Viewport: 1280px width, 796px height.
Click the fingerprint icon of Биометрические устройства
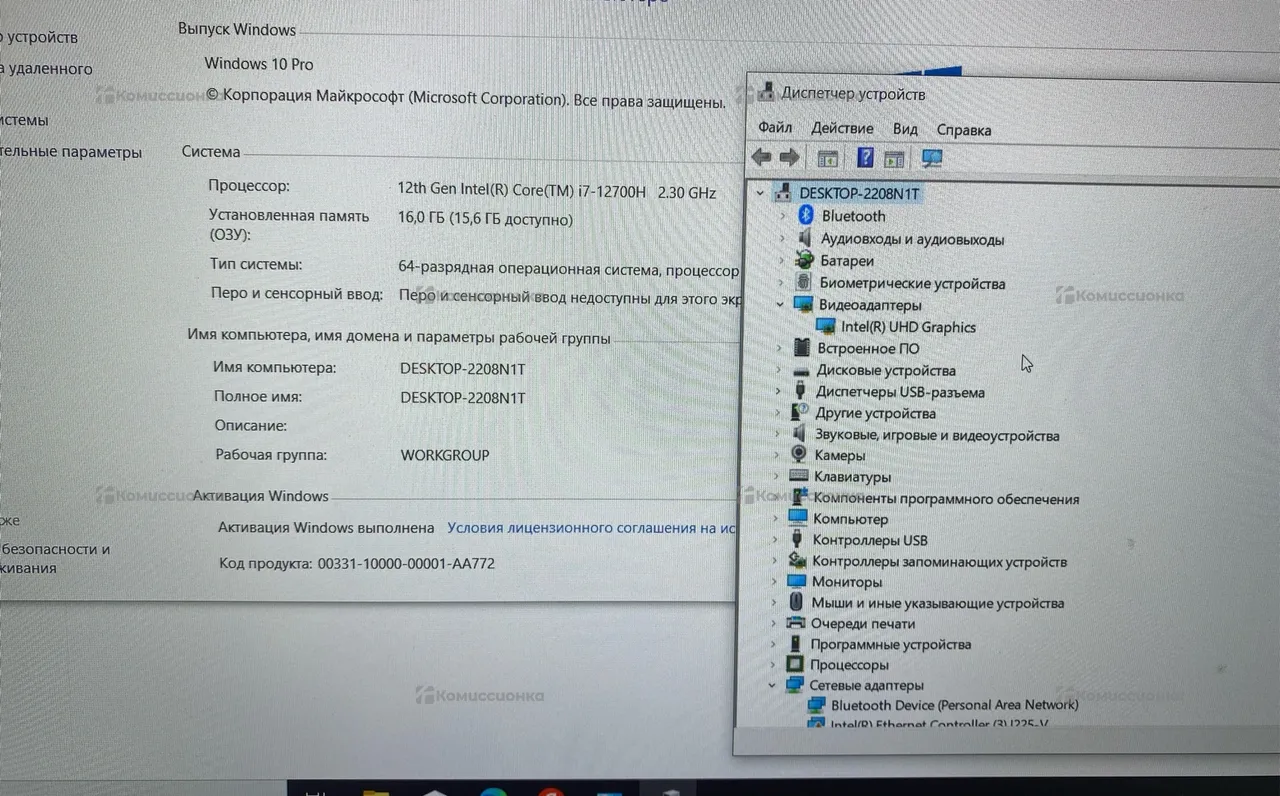pyautogui.click(x=803, y=282)
